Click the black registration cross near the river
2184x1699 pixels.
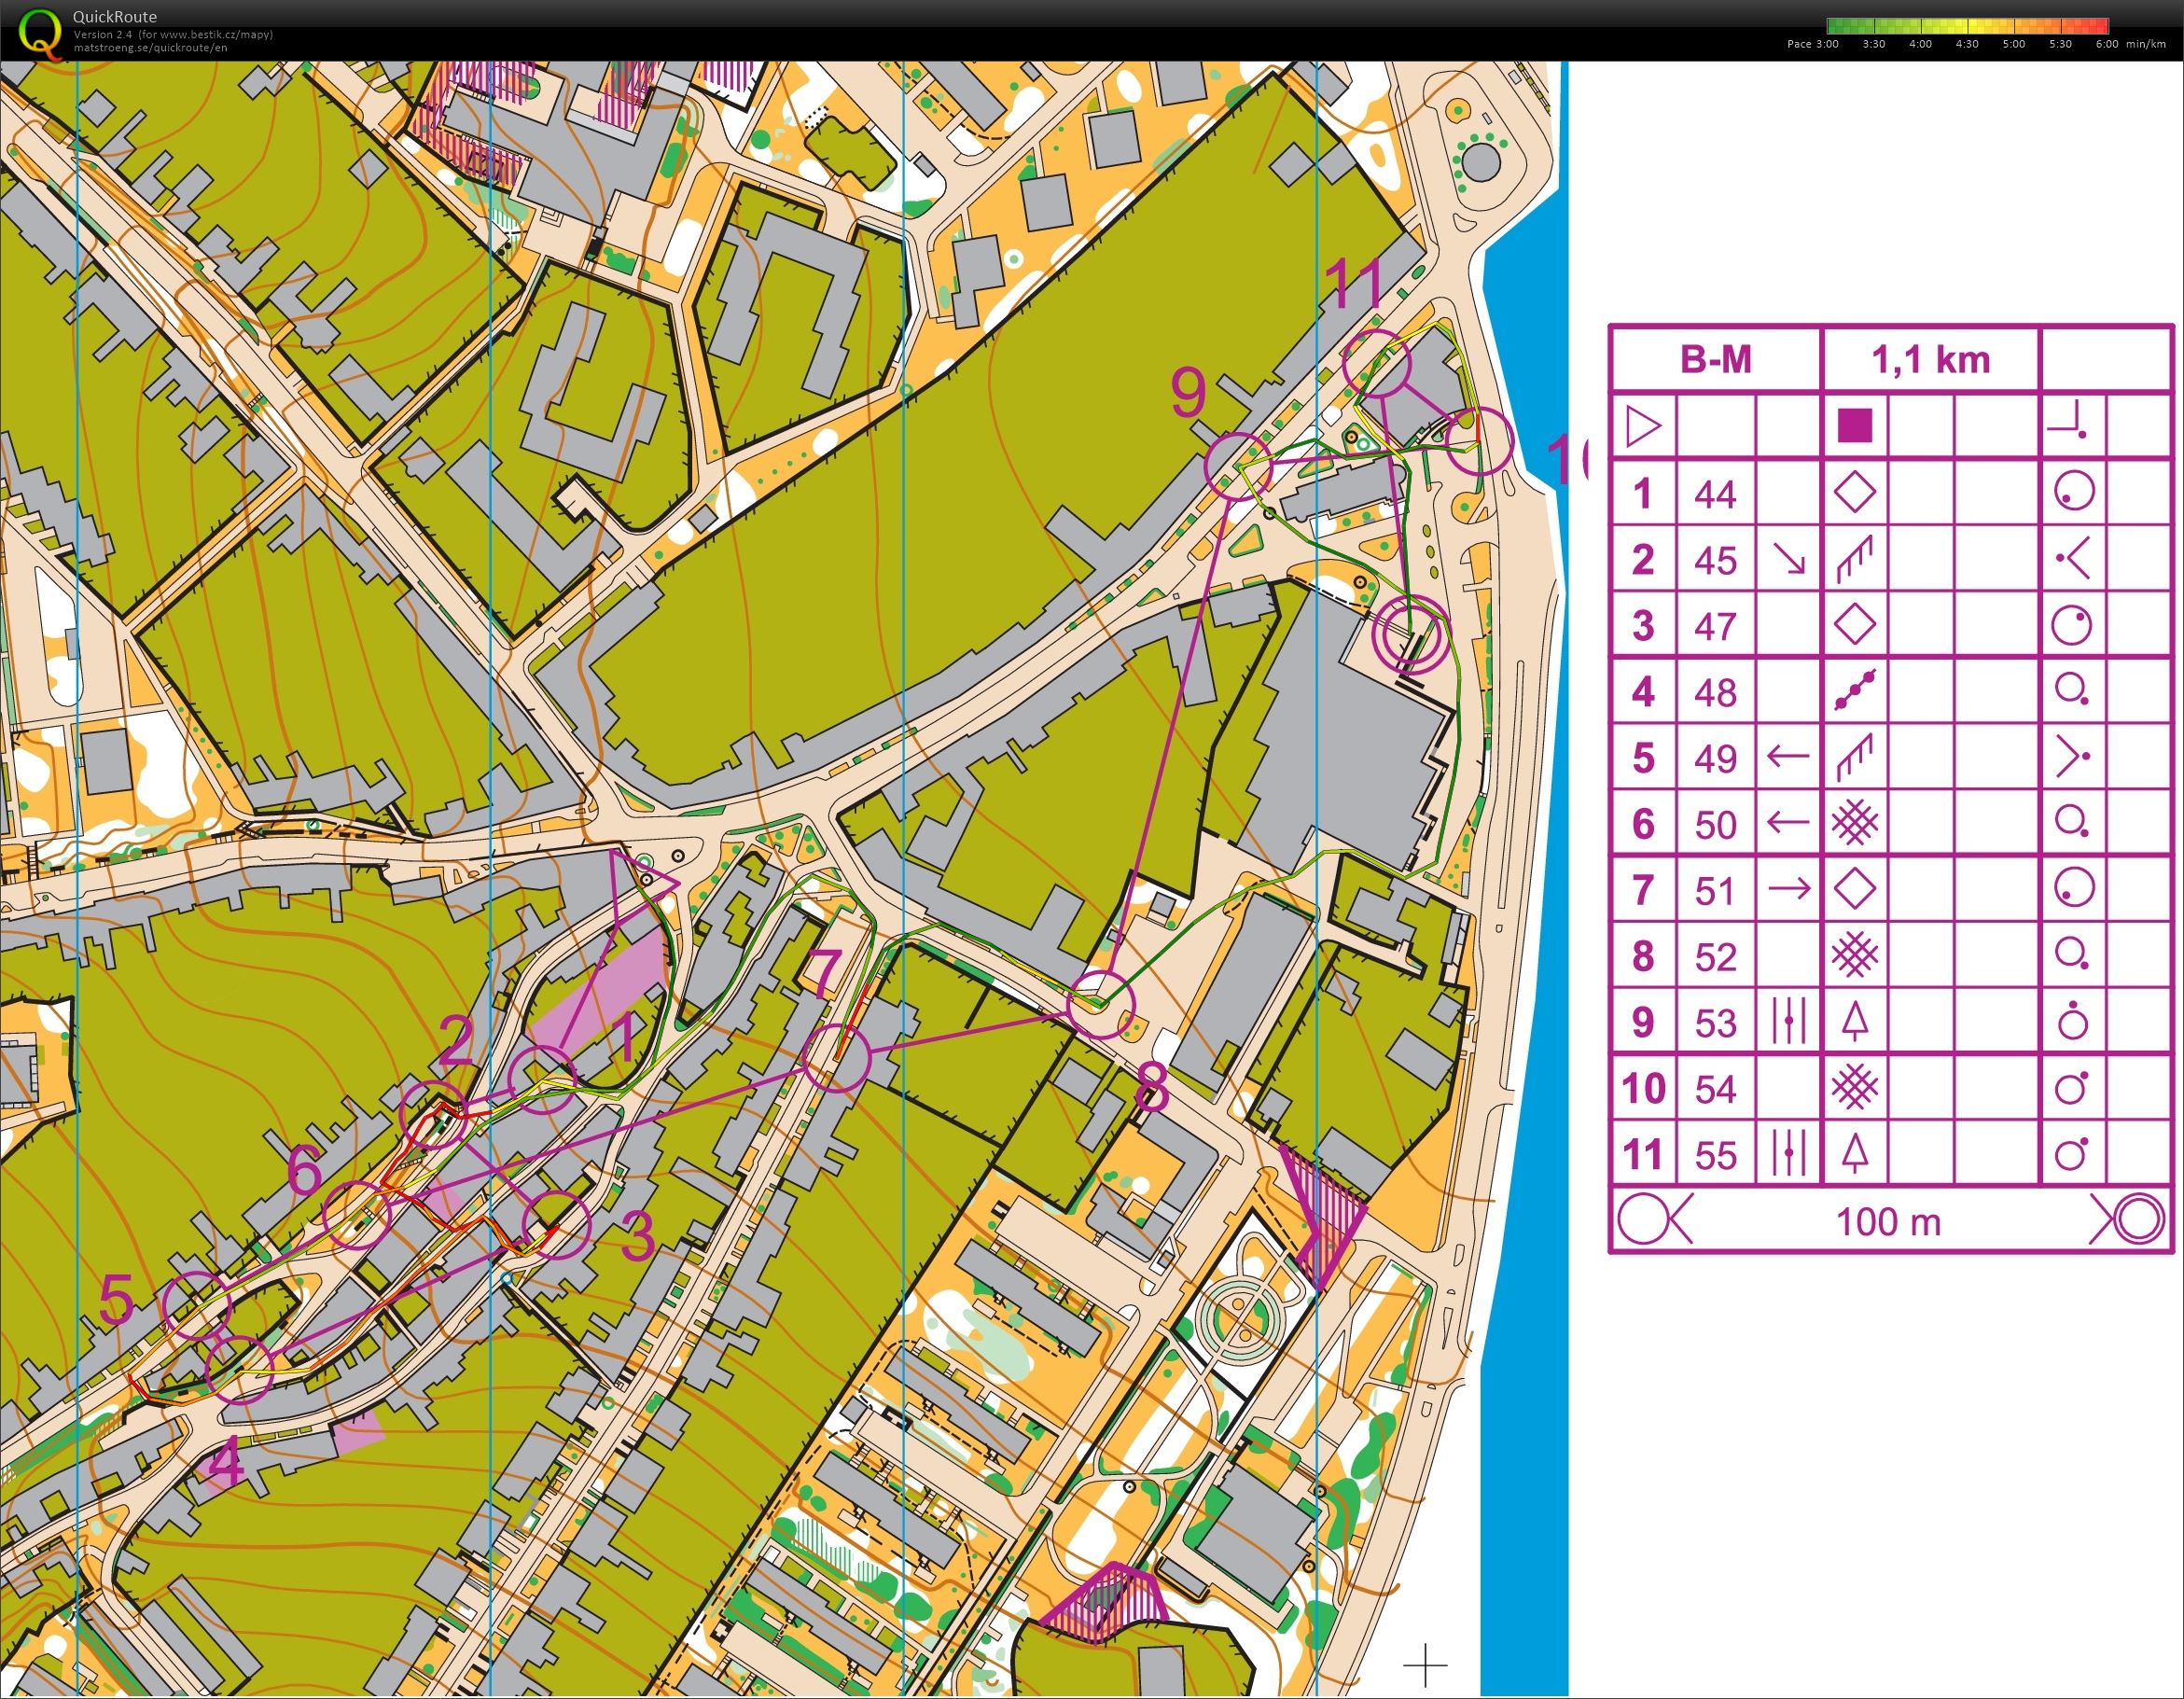pos(1425,1665)
